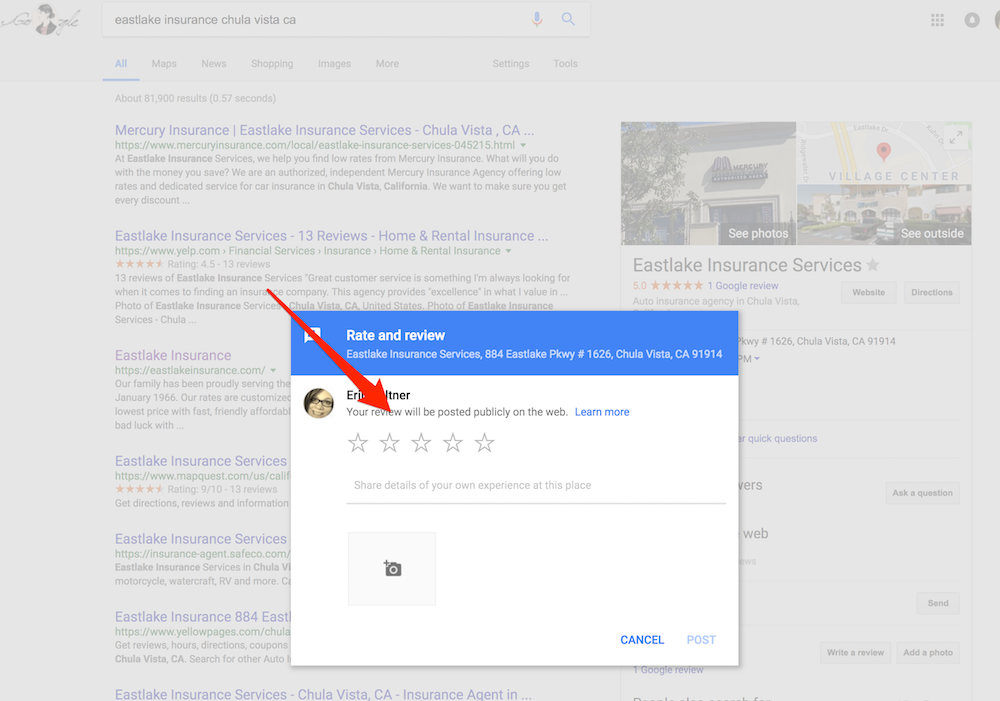1000x701 pixels.
Task: Click the add photo camera icon
Action: [392, 568]
